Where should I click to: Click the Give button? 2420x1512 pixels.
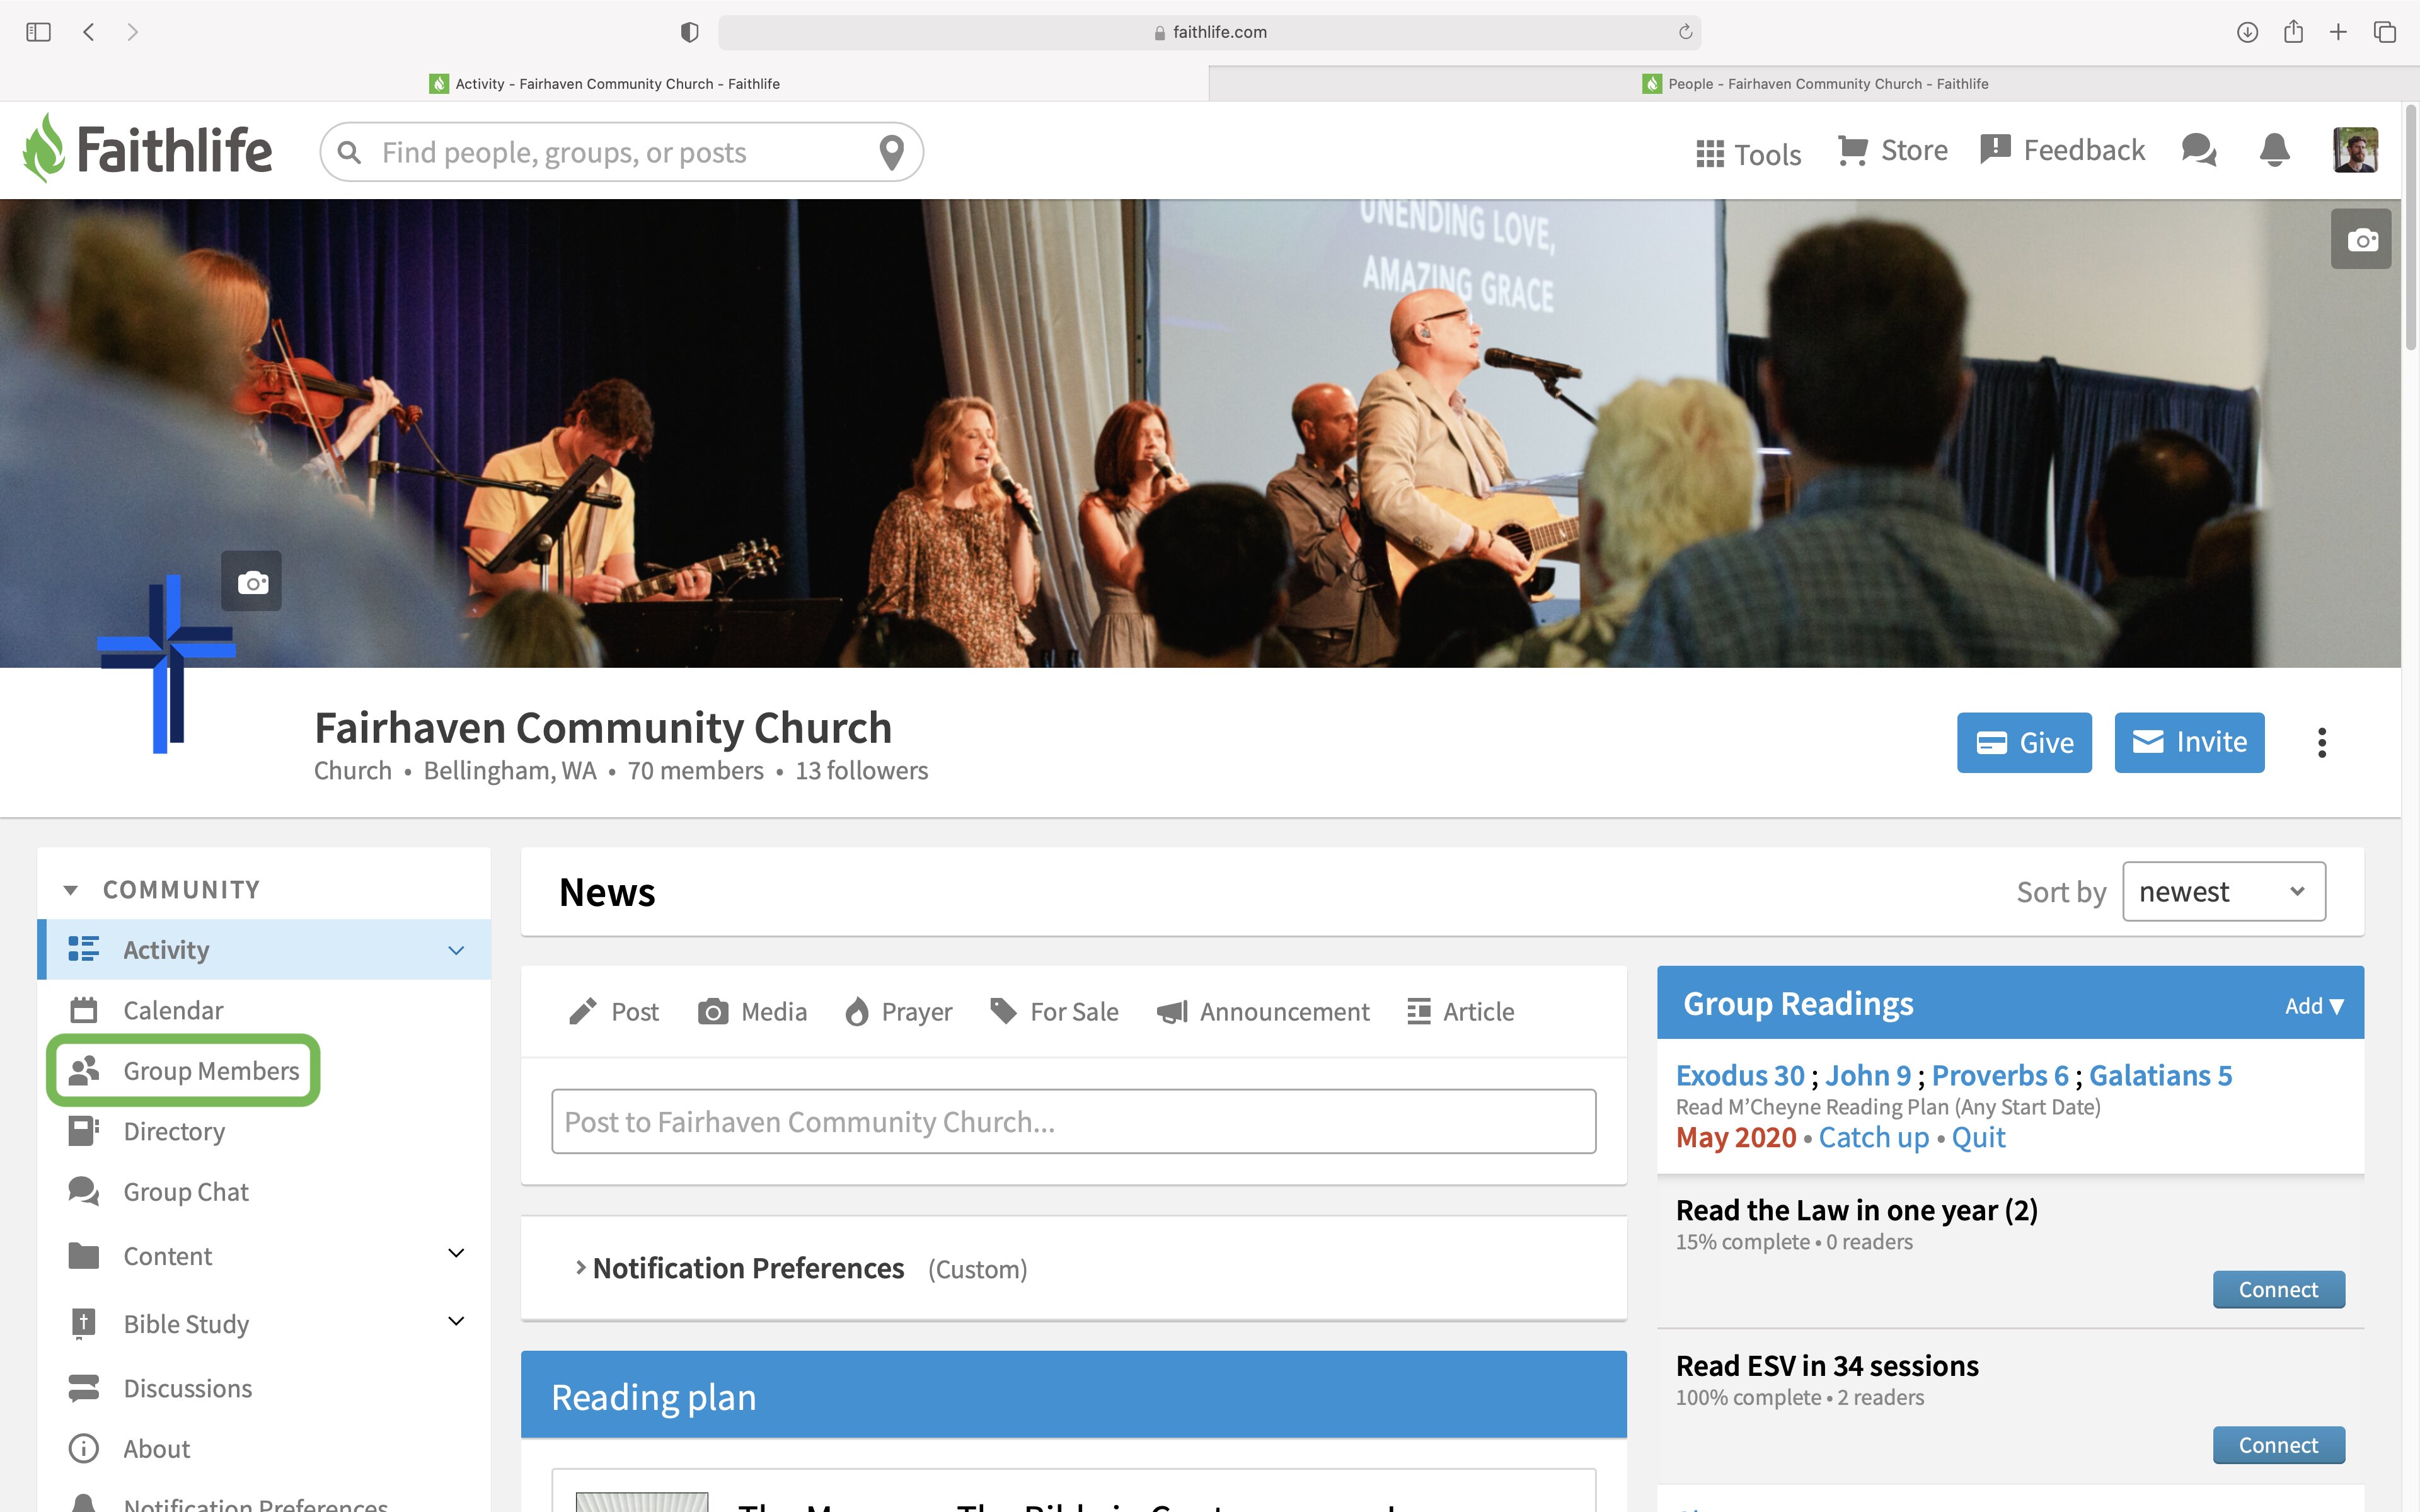click(2024, 743)
